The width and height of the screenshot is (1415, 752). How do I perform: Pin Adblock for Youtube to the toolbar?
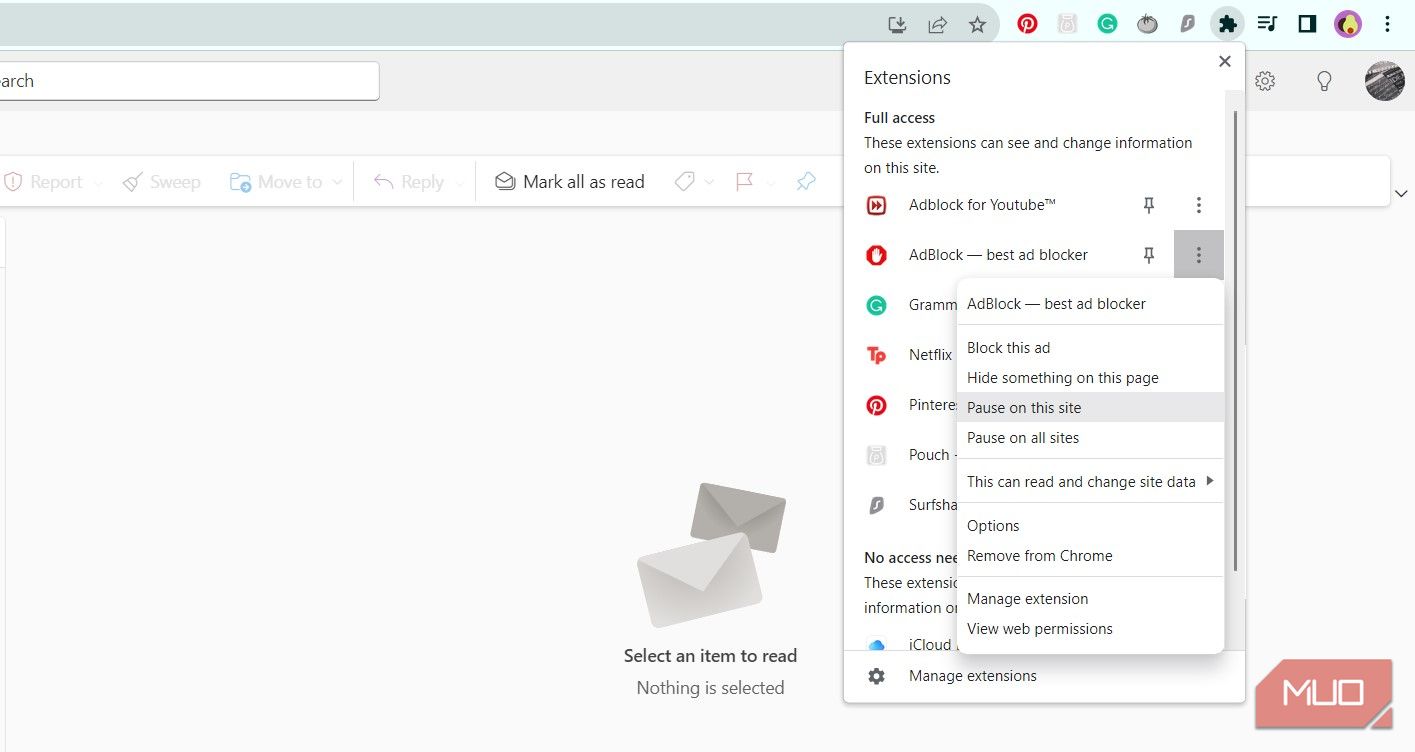click(1148, 205)
